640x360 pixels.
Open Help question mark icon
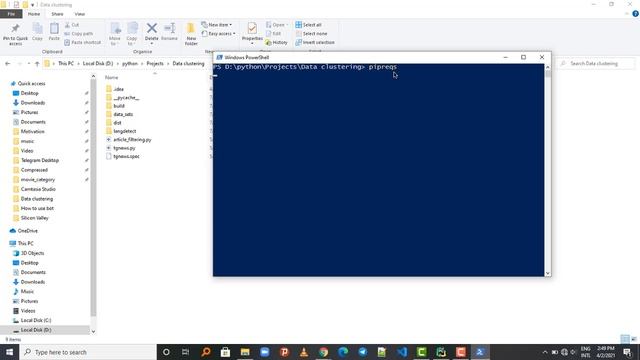[636, 14]
